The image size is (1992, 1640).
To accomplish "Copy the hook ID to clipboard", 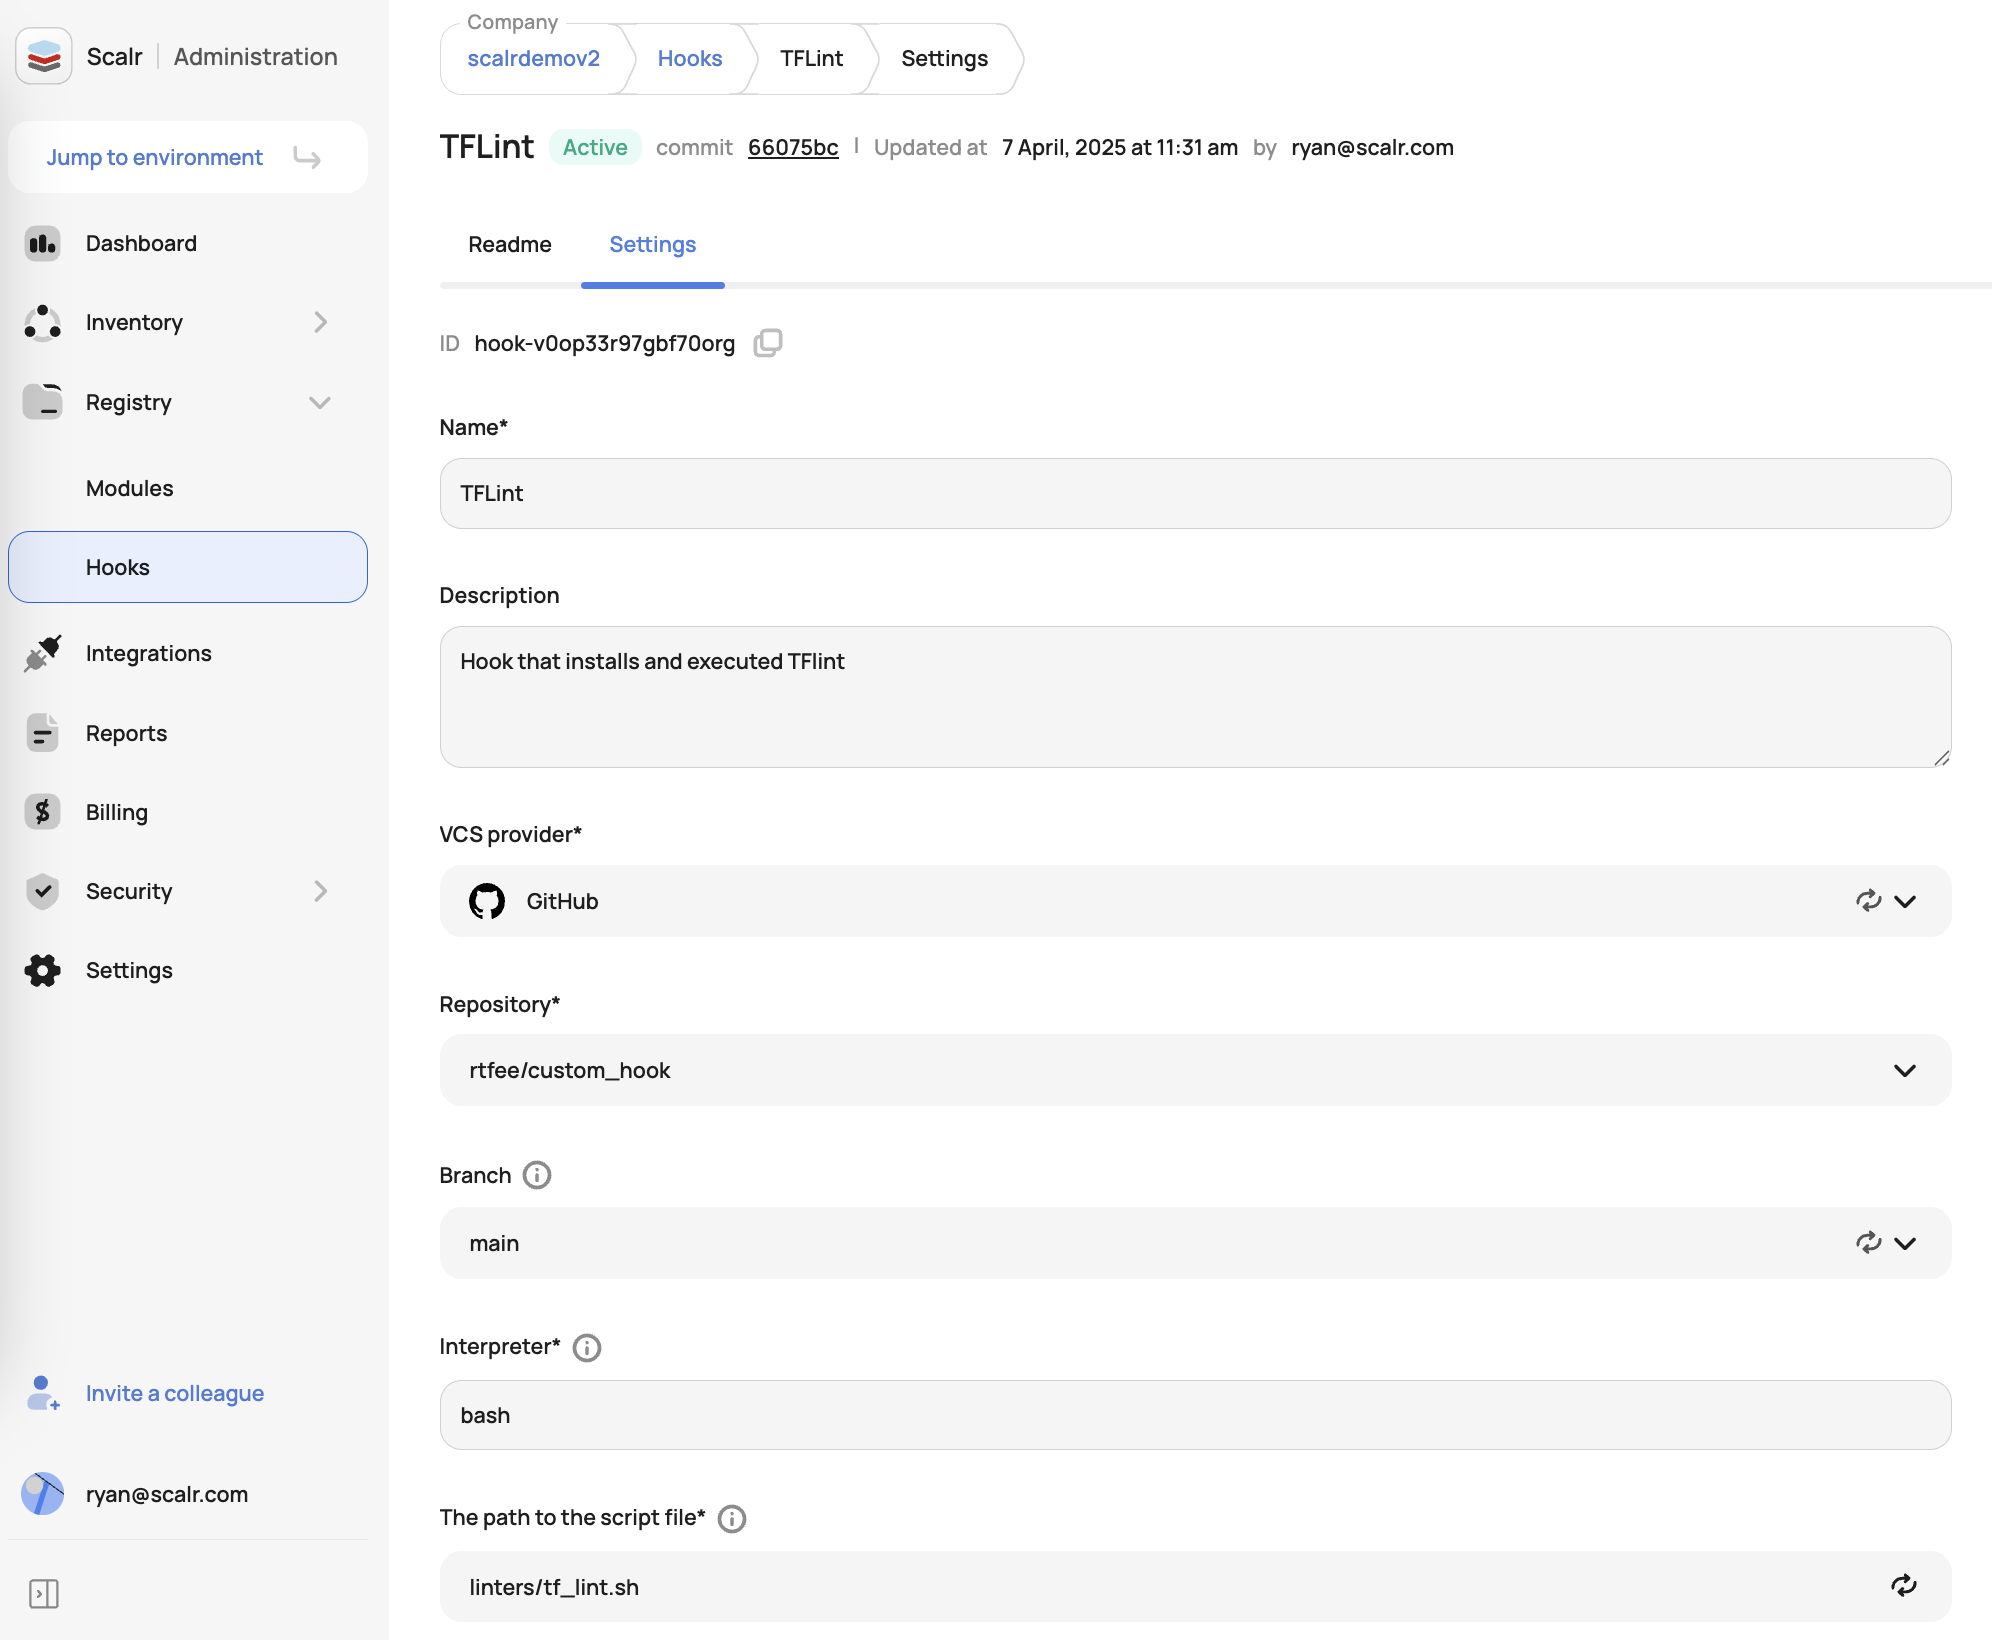I will pos(767,343).
